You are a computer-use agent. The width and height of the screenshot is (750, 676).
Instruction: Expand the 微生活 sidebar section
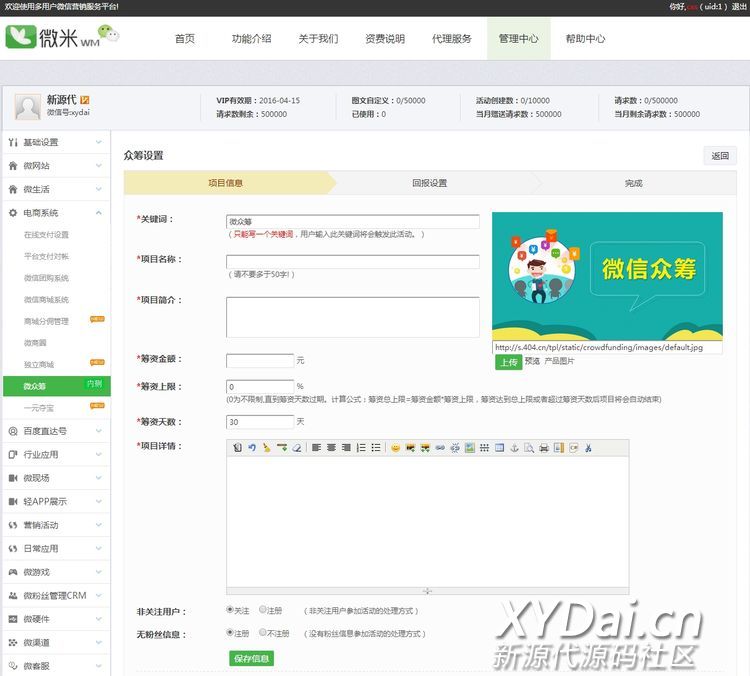click(x=56, y=189)
